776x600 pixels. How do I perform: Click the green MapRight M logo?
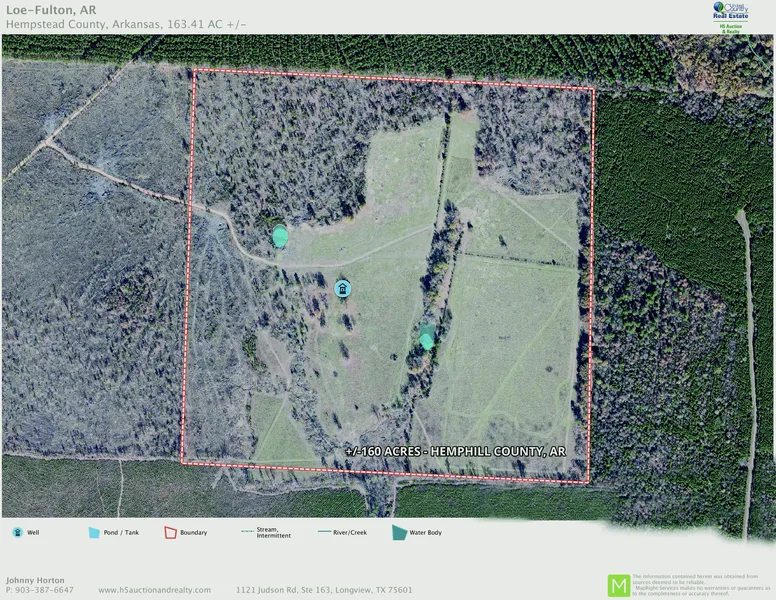coord(619,585)
